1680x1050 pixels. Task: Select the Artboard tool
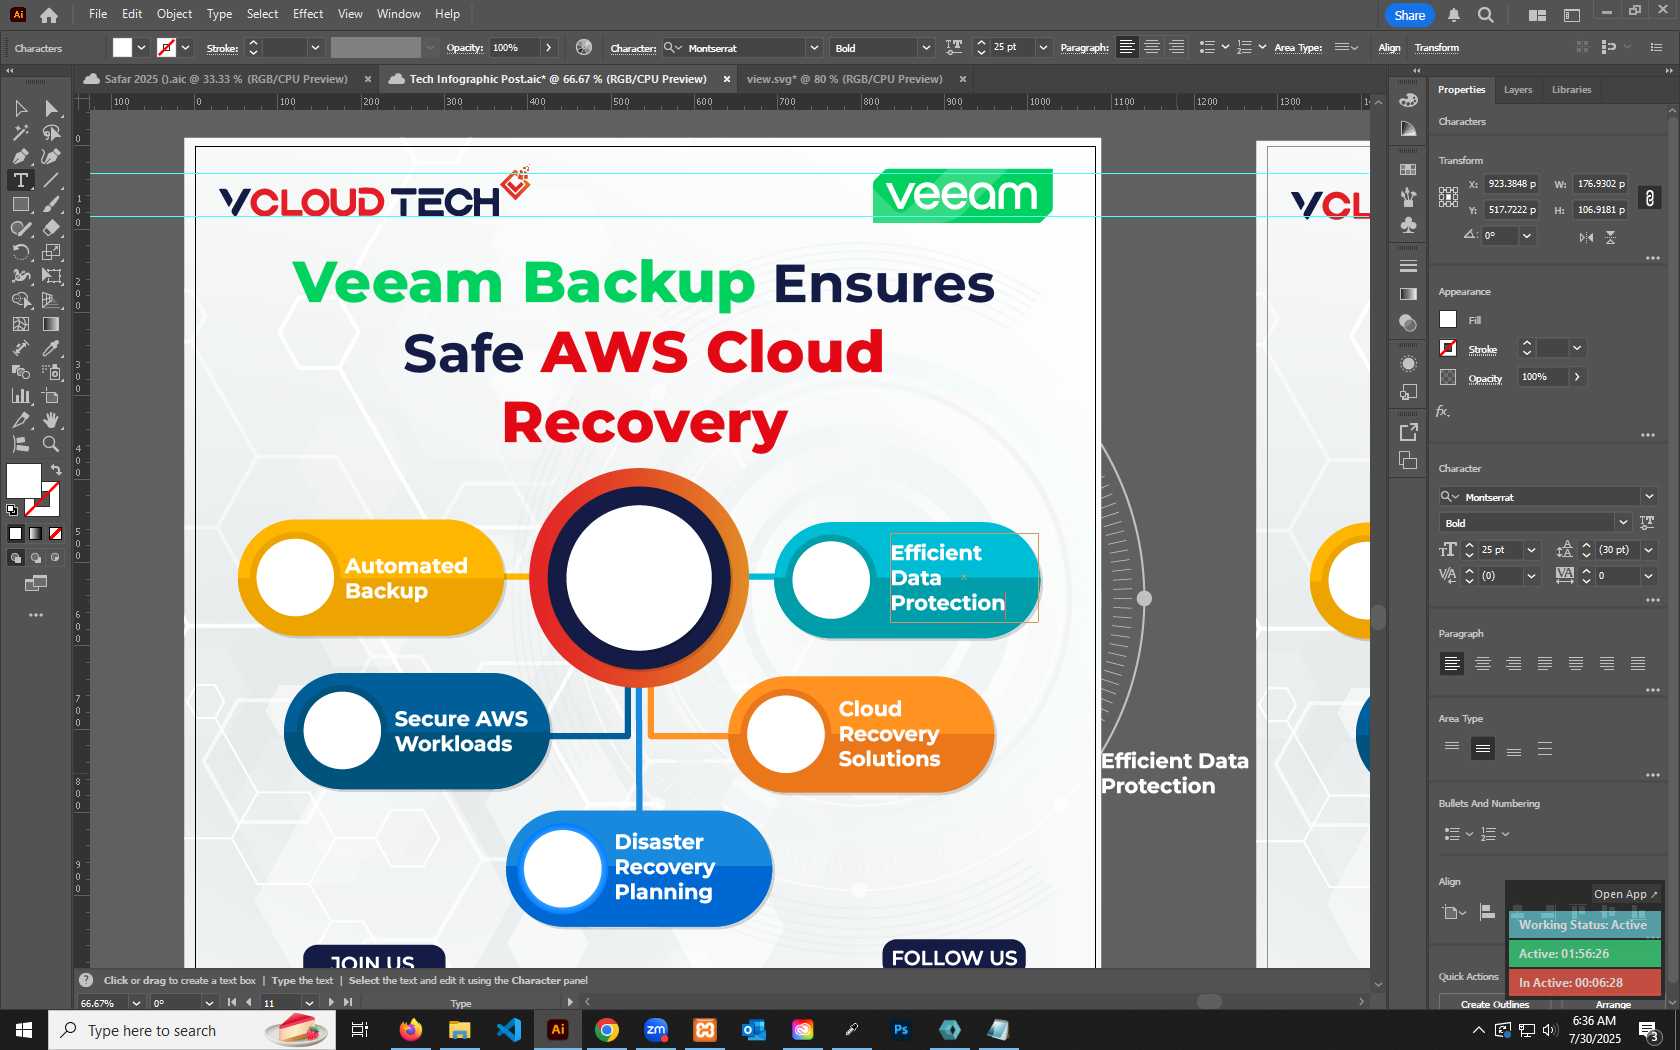click(x=51, y=396)
